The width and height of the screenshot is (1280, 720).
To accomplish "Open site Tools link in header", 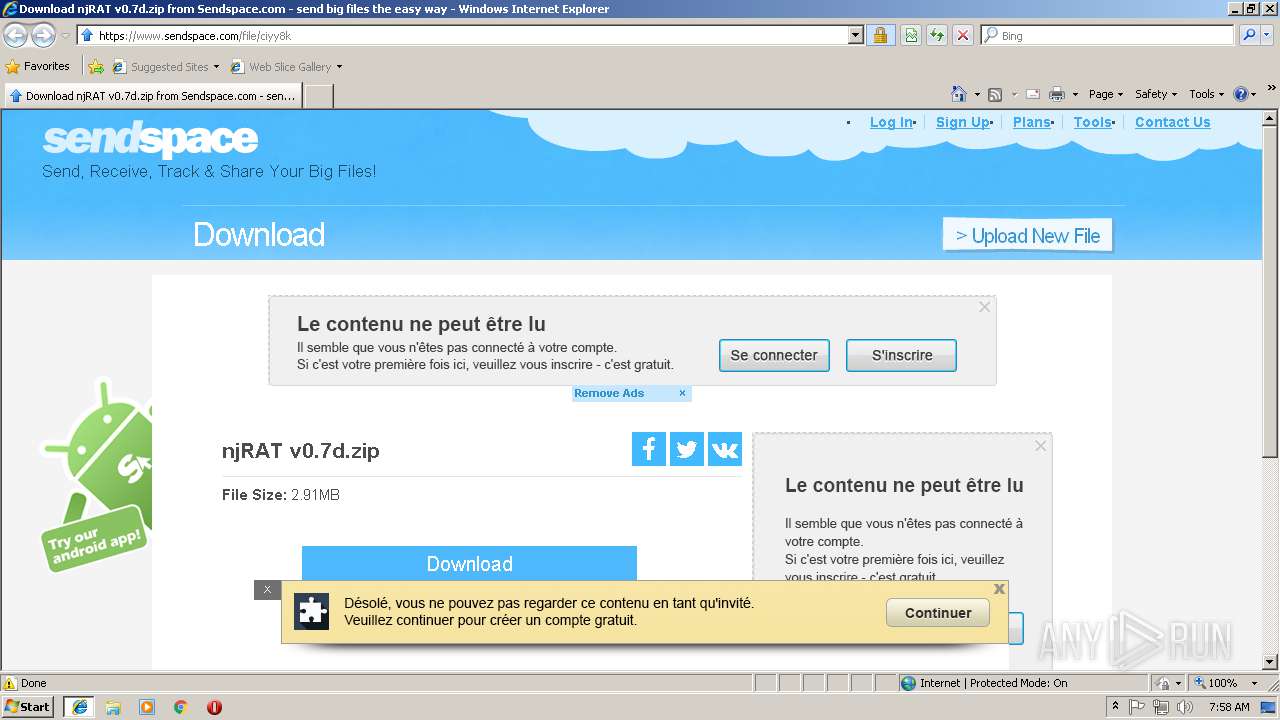I will 1092,122.
